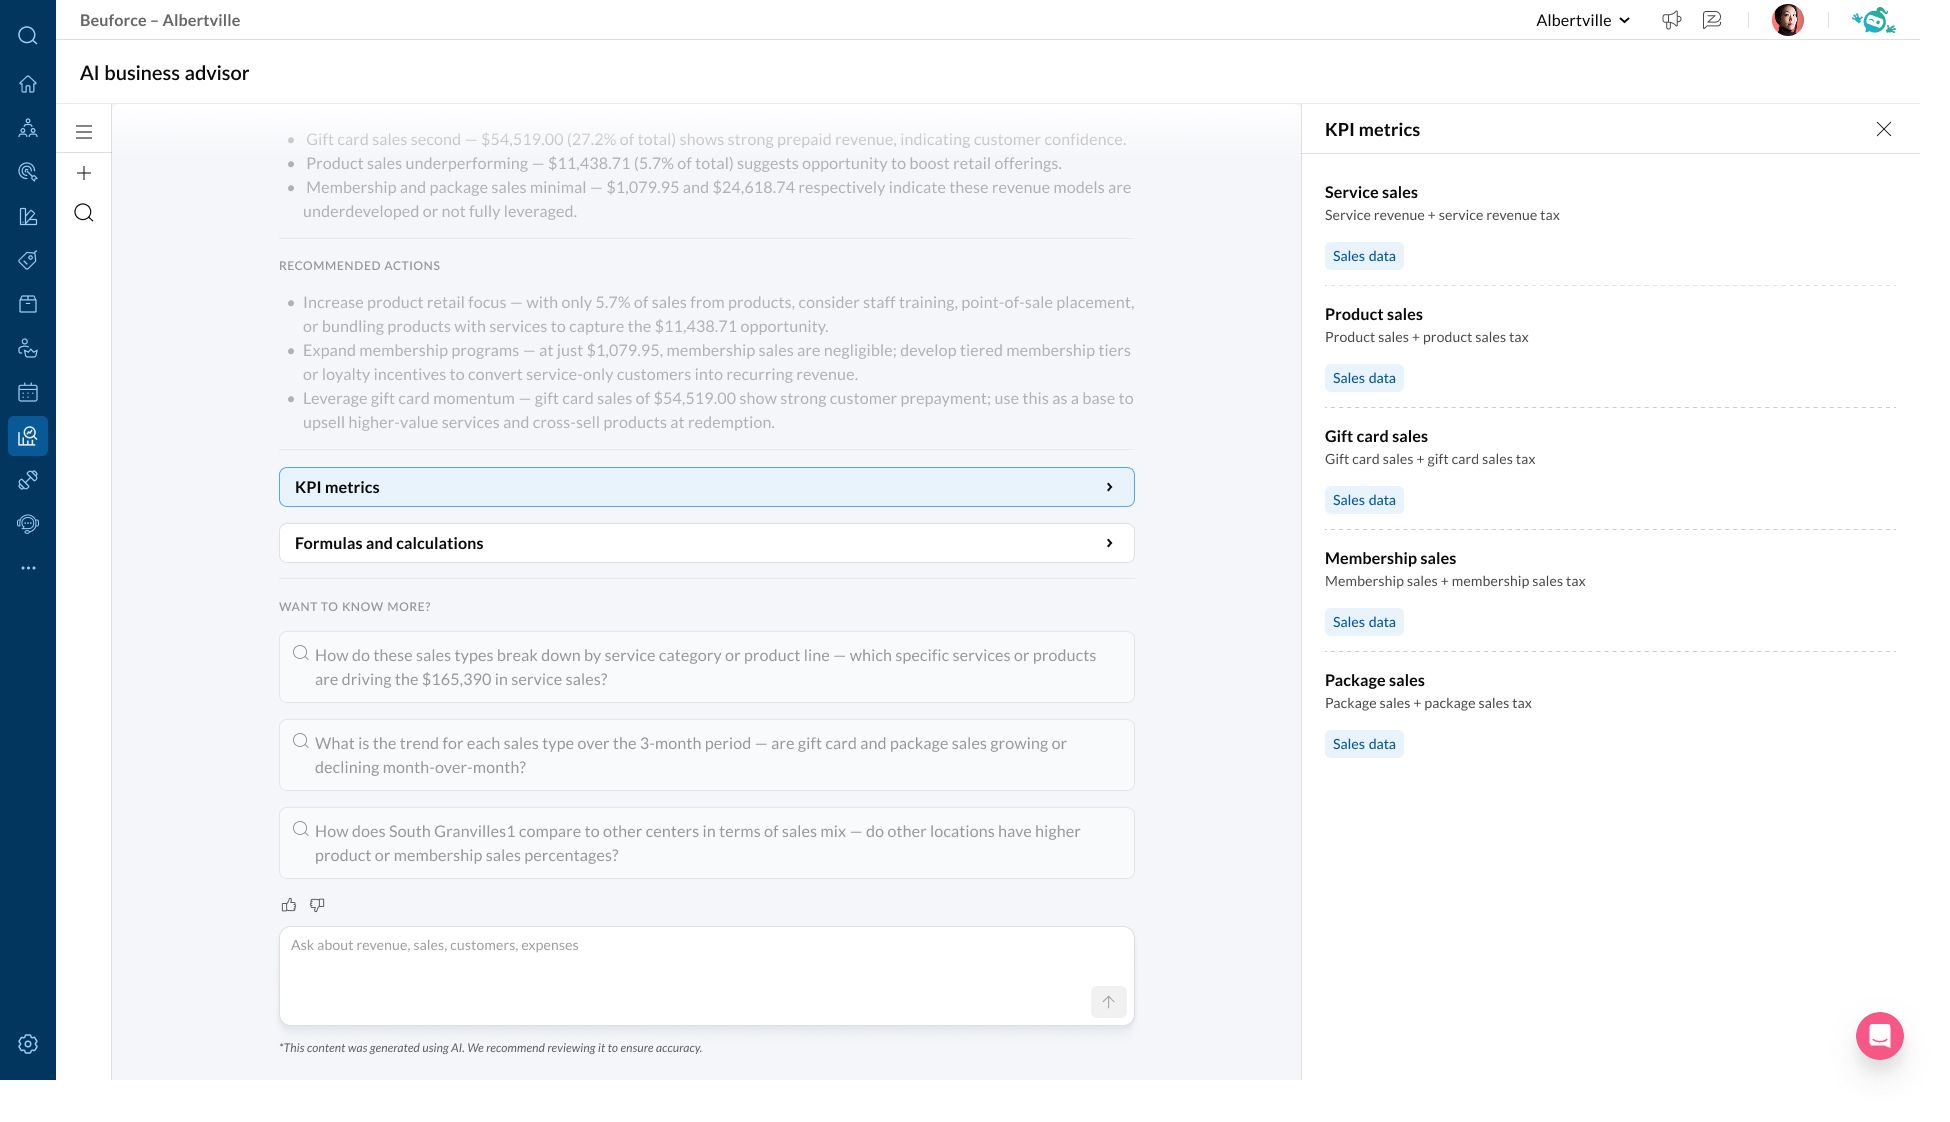Toggle the hamburger menu in chat panel
Screen dimensions: 1950x1122
(x=84, y=132)
